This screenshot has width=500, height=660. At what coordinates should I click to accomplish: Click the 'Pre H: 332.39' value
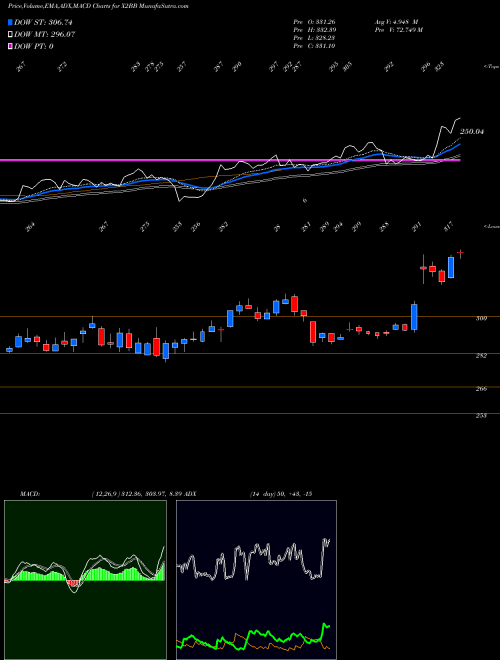pos(314,30)
